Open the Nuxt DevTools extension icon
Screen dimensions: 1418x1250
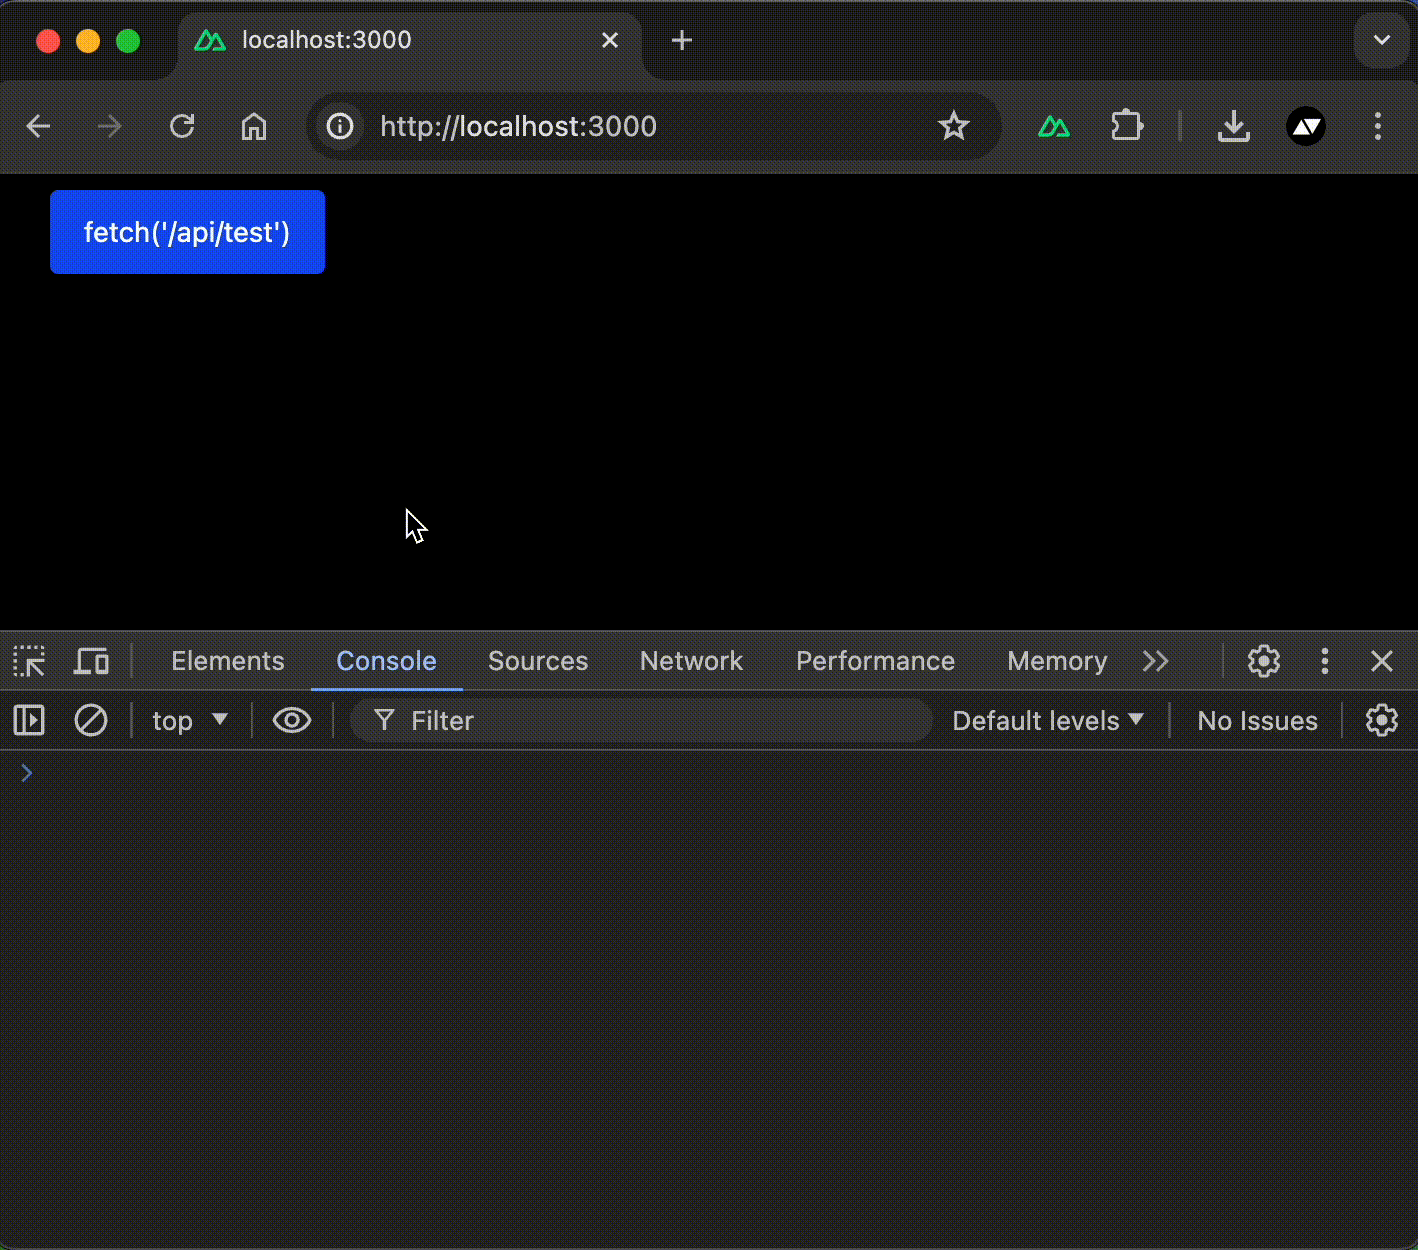click(x=1054, y=126)
